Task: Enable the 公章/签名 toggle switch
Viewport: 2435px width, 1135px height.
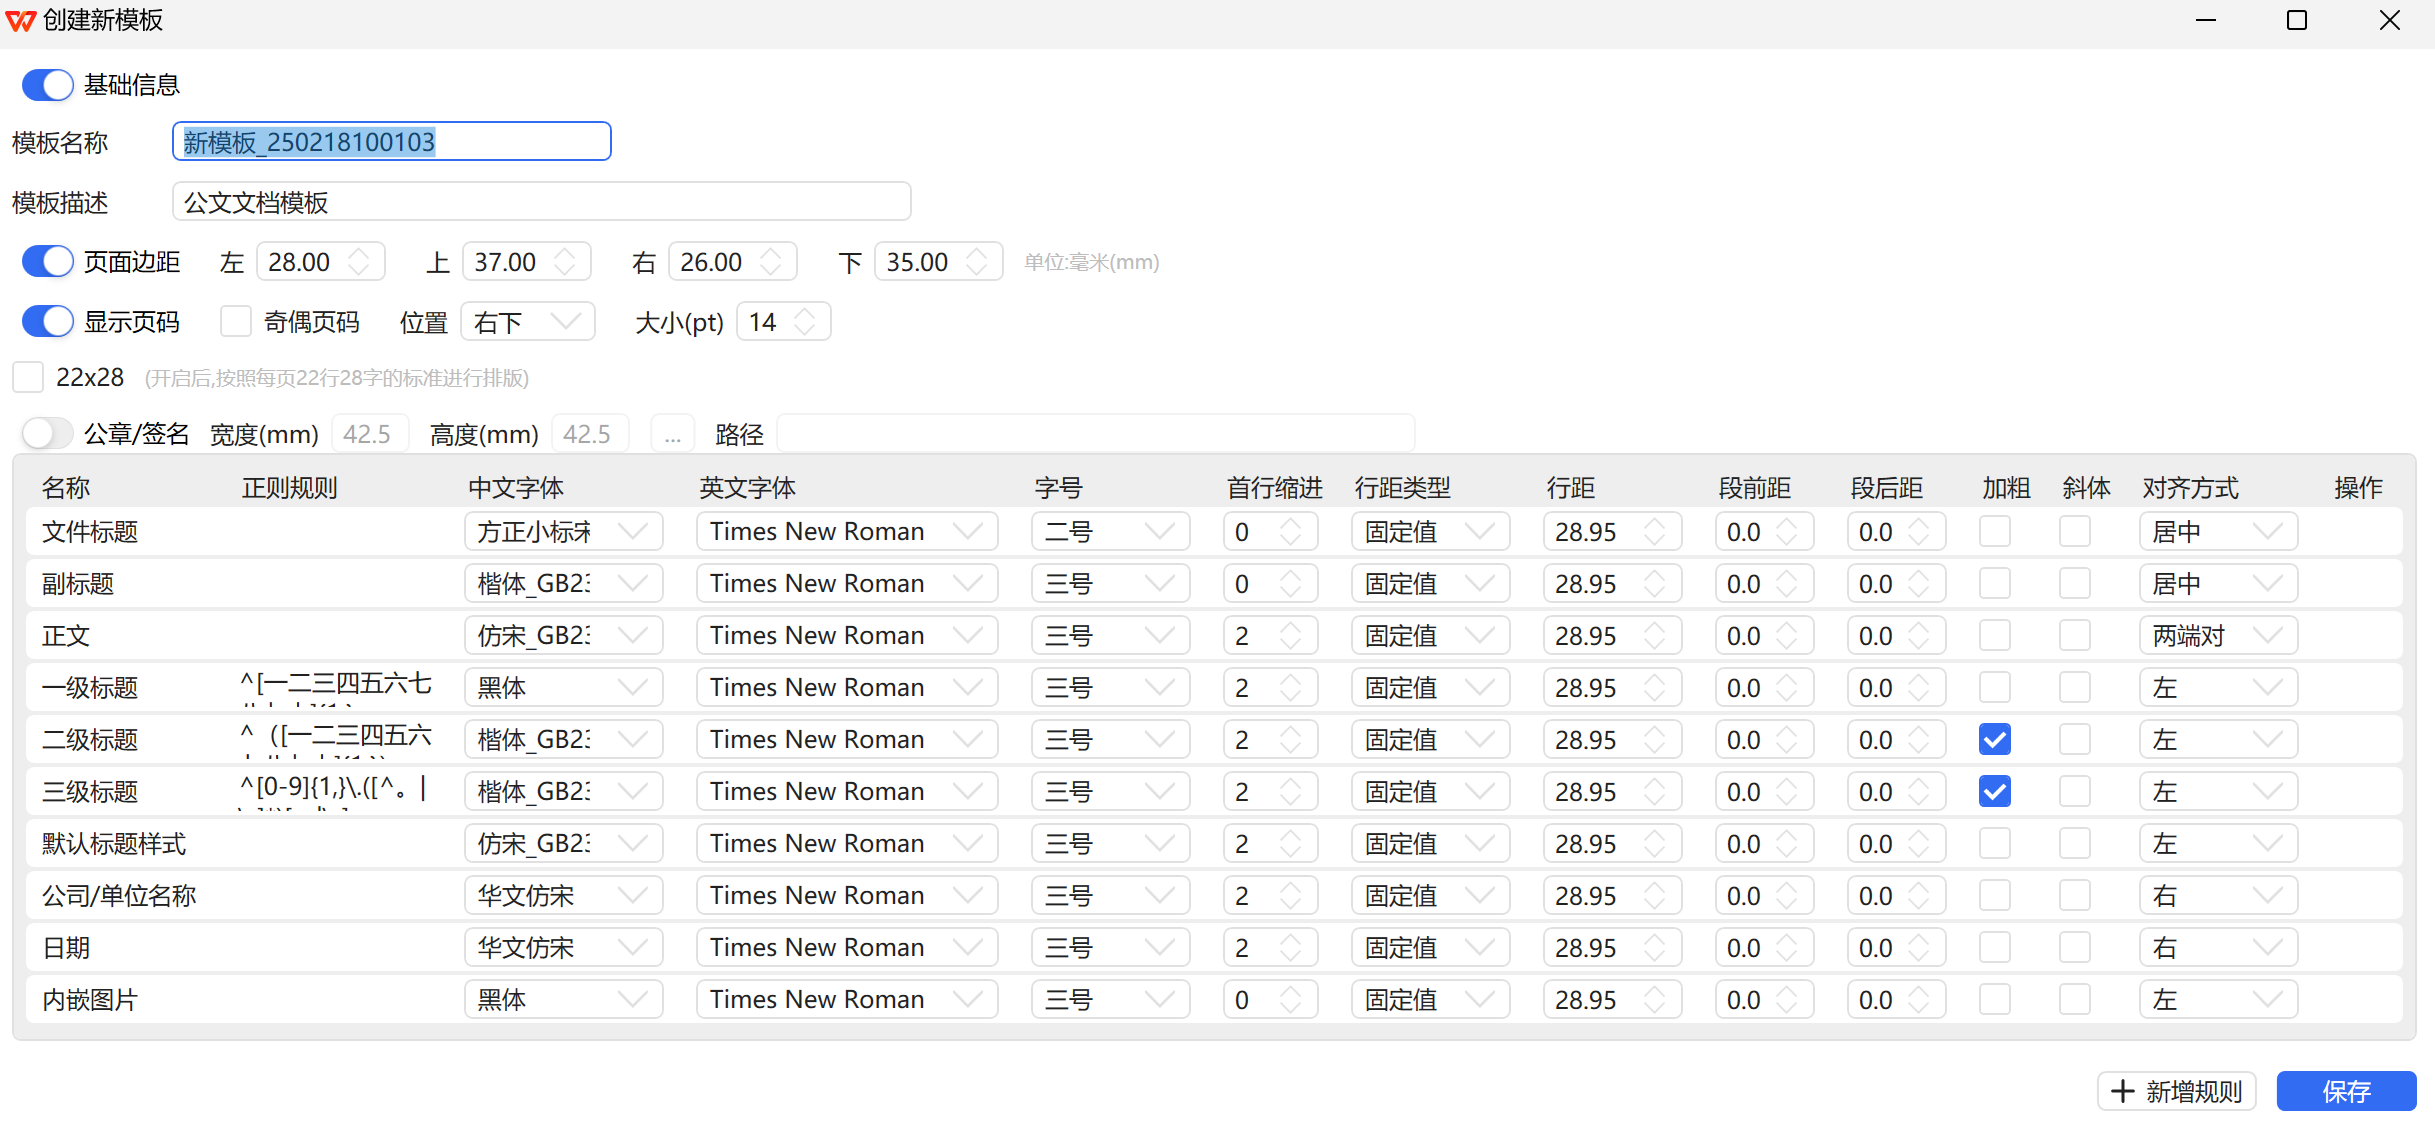Action: point(47,434)
